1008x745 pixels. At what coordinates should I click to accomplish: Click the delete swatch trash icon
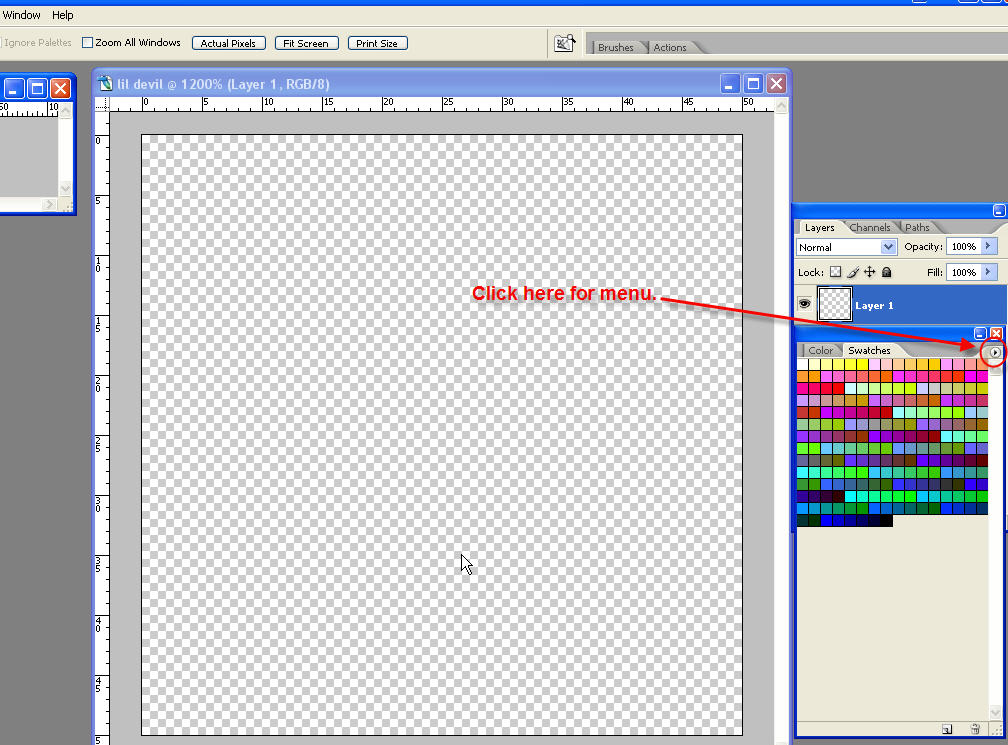pyautogui.click(x=975, y=729)
